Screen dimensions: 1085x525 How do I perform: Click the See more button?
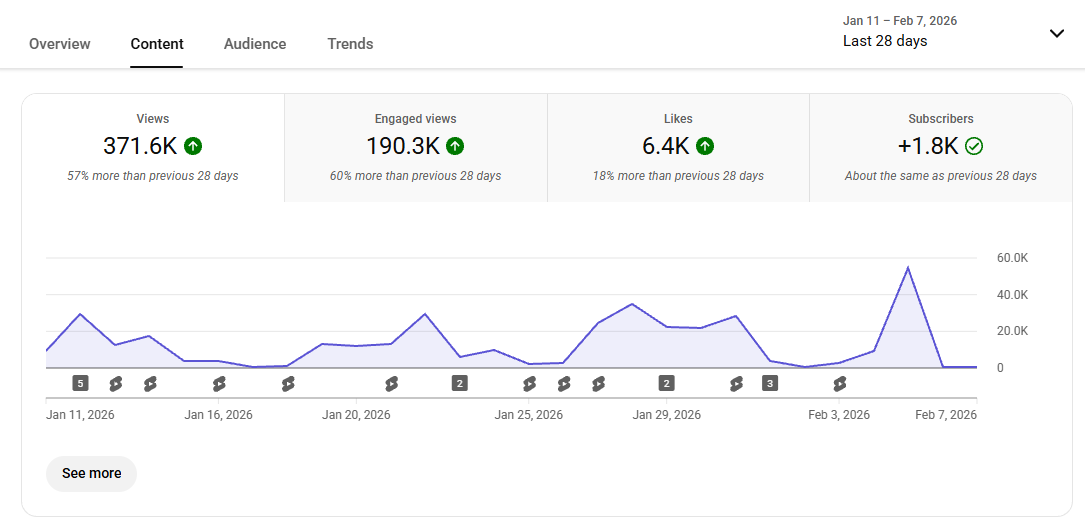pyautogui.click(x=91, y=473)
